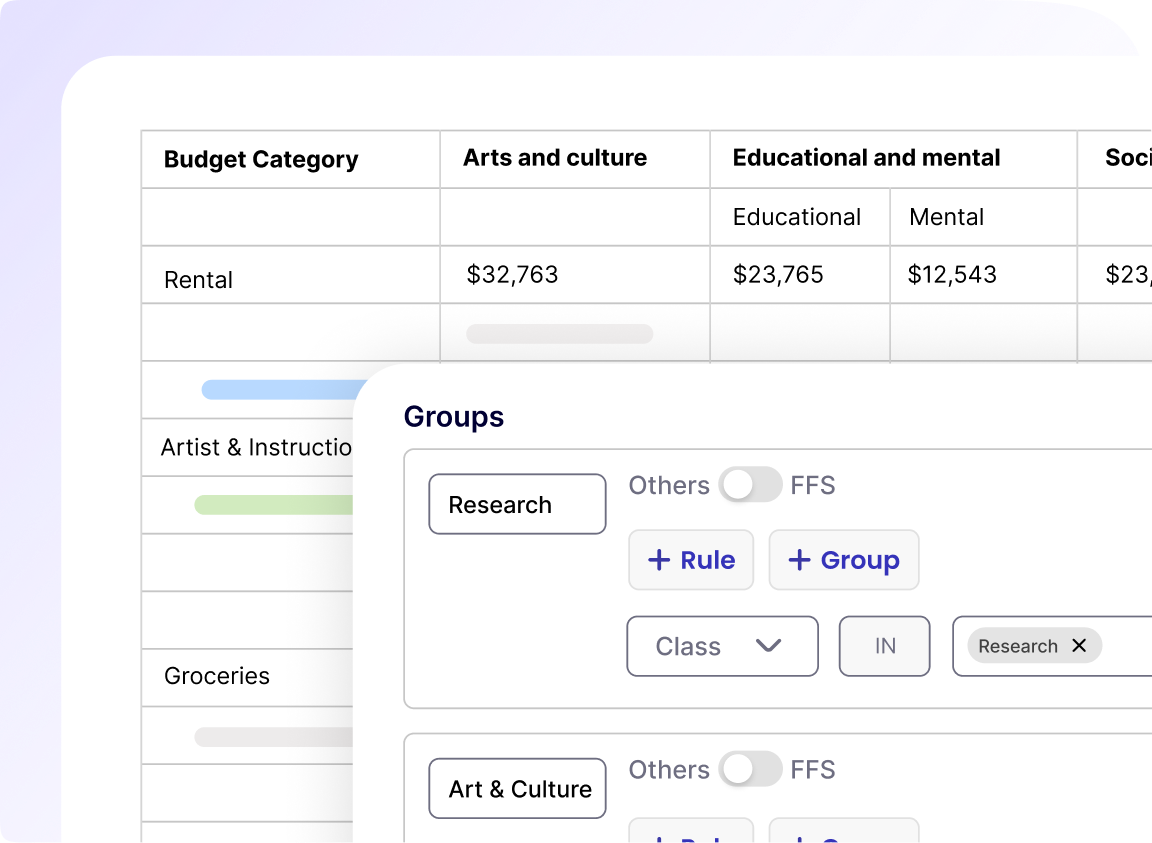Click the green placeholder bar in the table

click(x=273, y=504)
